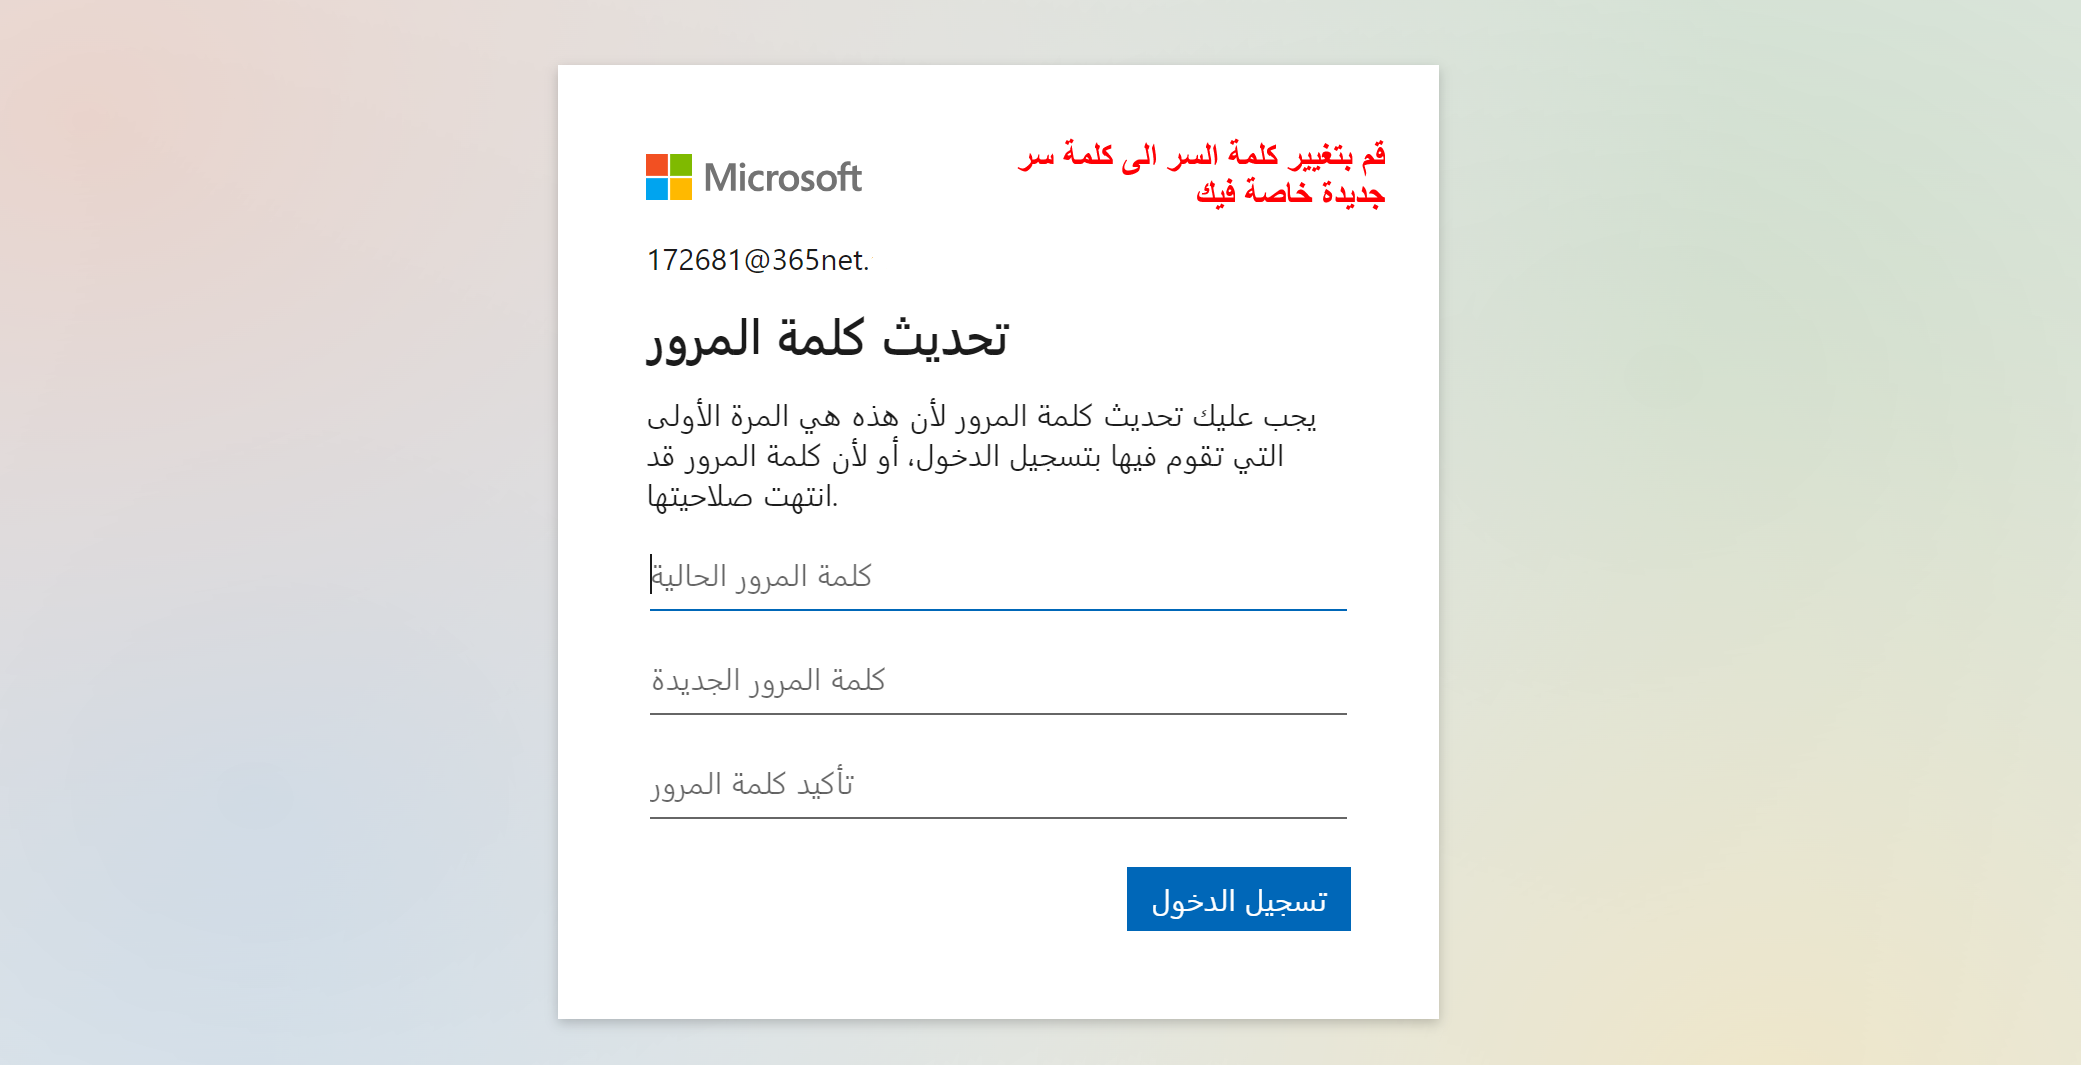Viewport: 2082px width, 1066px height.
Task: Click the red square of Microsoft logo
Action: [x=656, y=164]
